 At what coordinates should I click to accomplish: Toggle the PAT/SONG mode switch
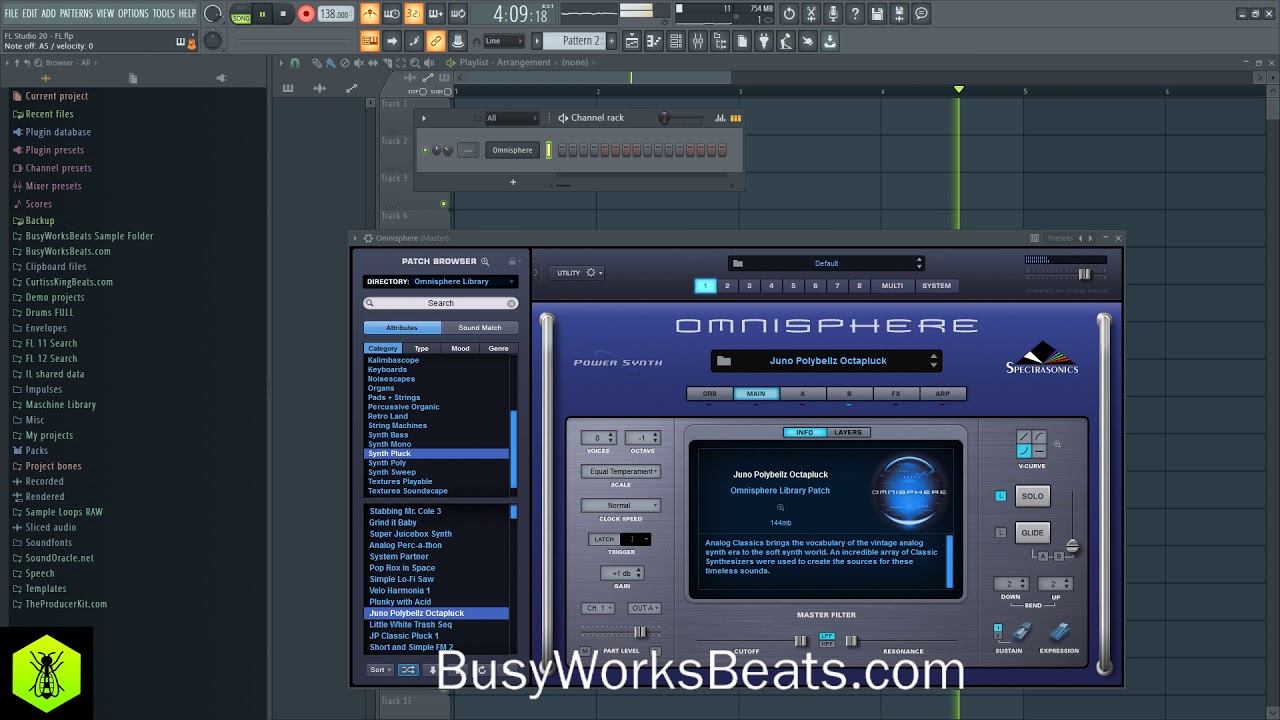(x=241, y=14)
